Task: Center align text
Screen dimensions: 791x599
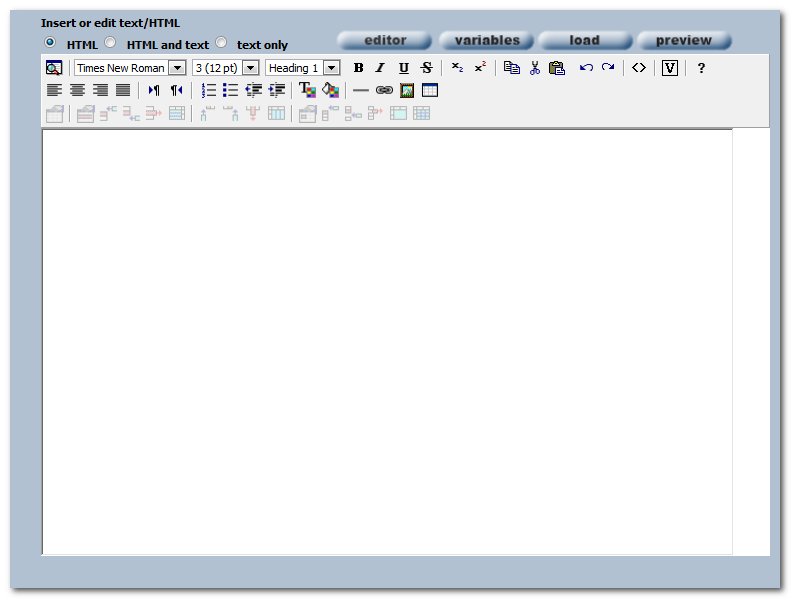Action: pos(77,90)
